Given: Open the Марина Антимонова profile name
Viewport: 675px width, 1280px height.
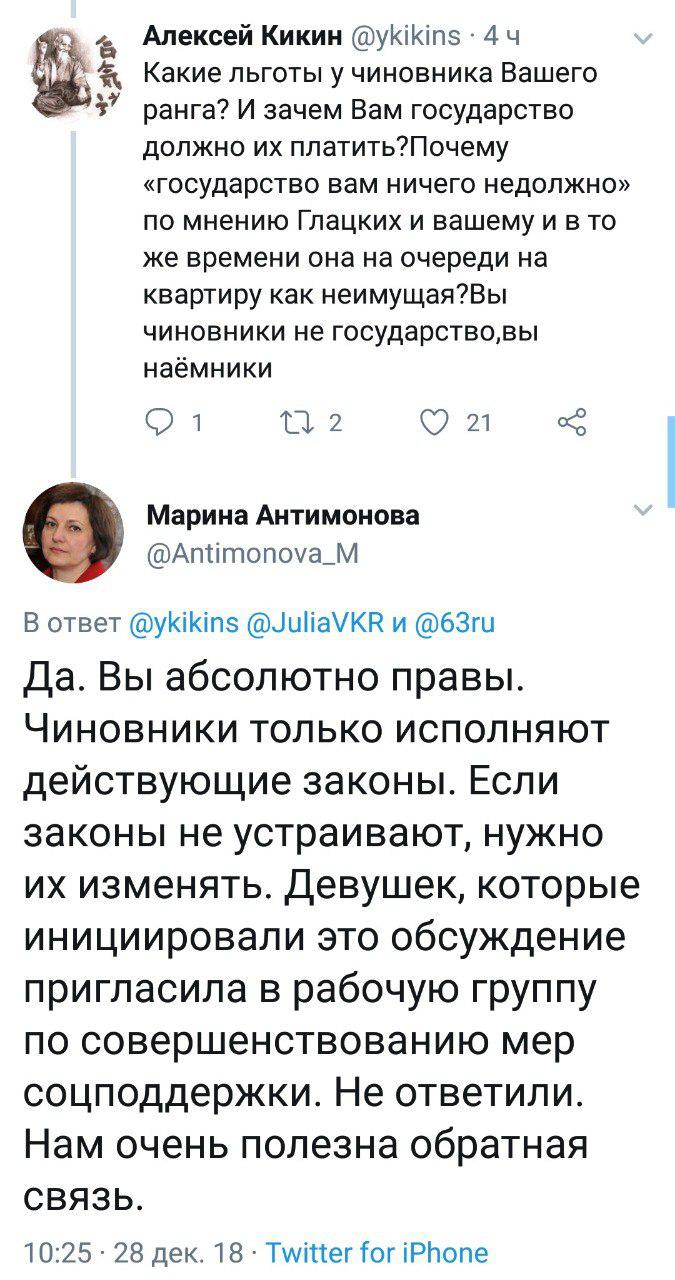Looking at the screenshot, I should click(284, 515).
